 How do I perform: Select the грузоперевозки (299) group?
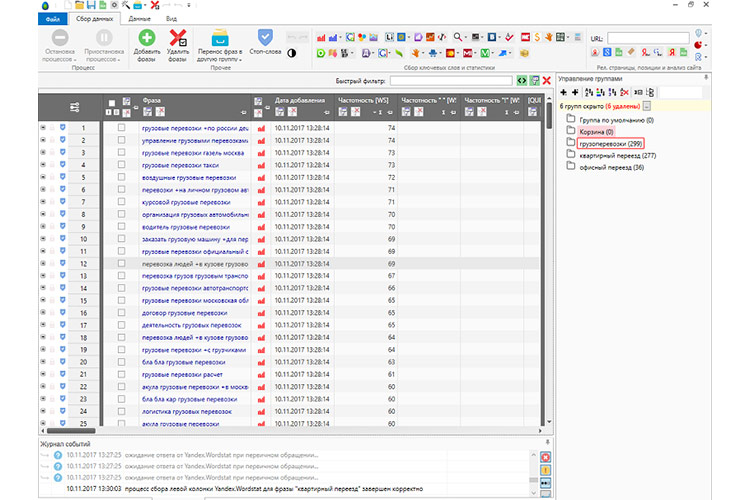coord(610,143)
